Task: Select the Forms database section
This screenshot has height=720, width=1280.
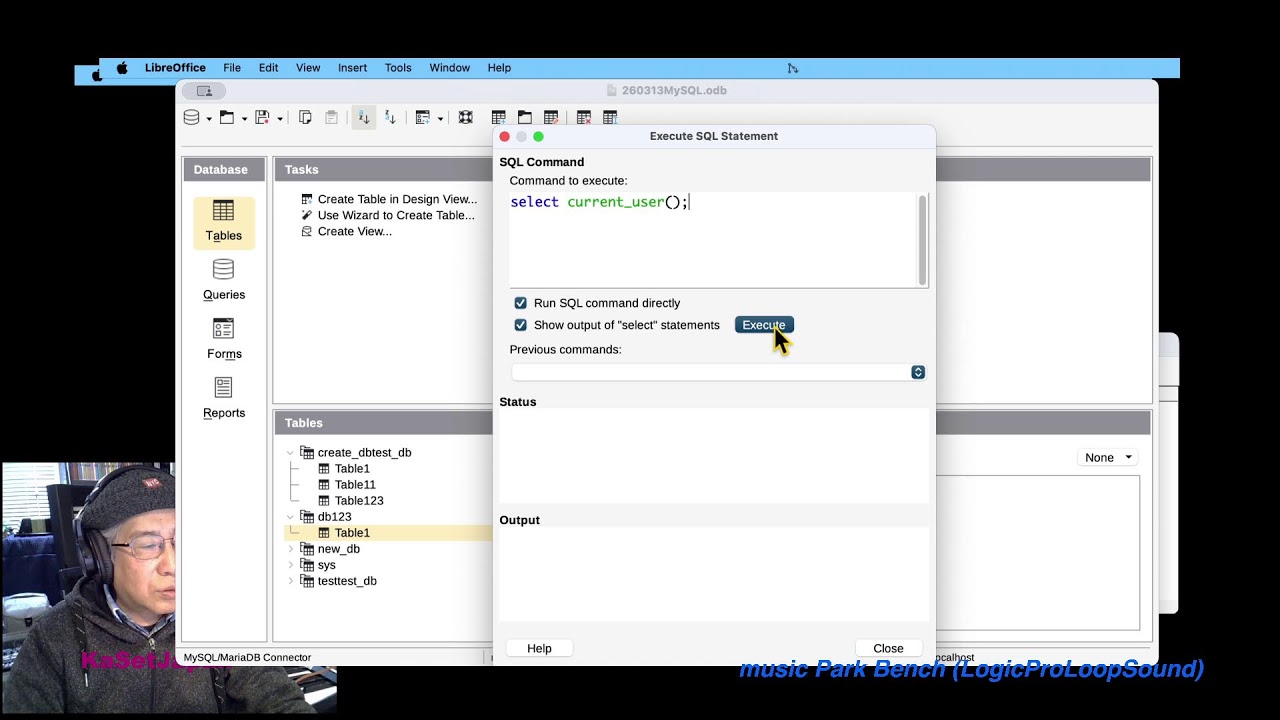Action: 224,340
